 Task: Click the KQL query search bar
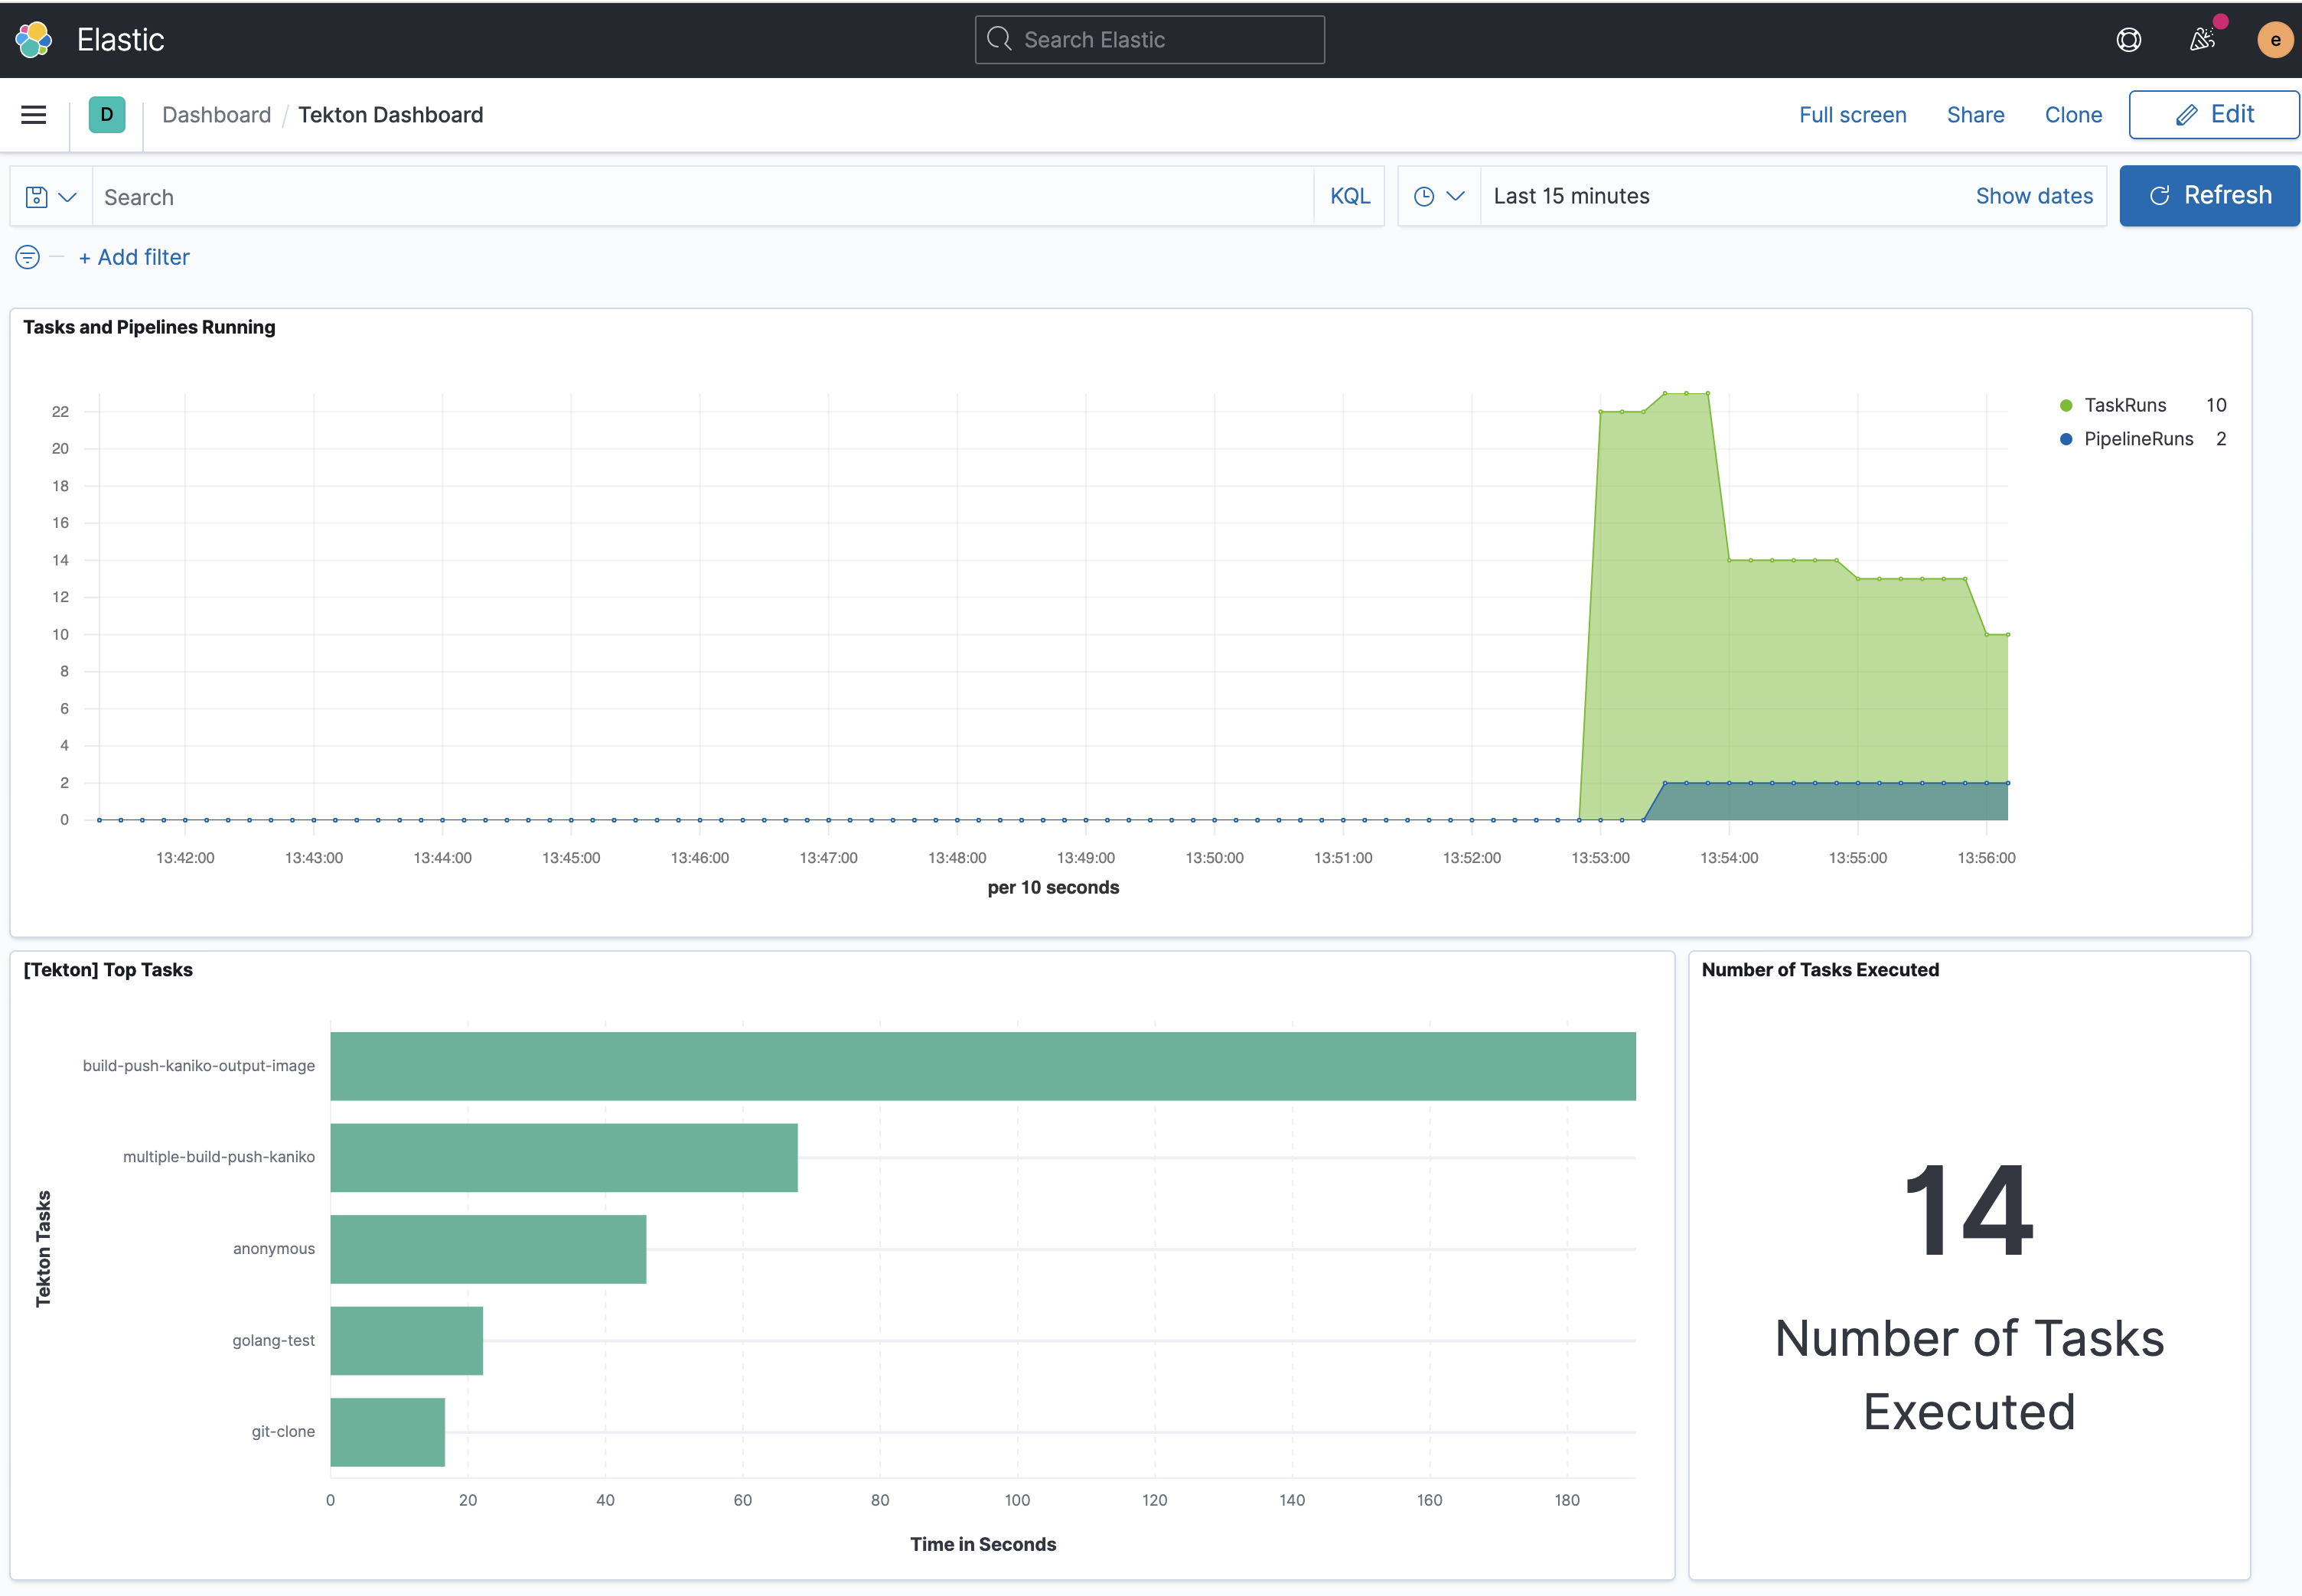[703, 197]
